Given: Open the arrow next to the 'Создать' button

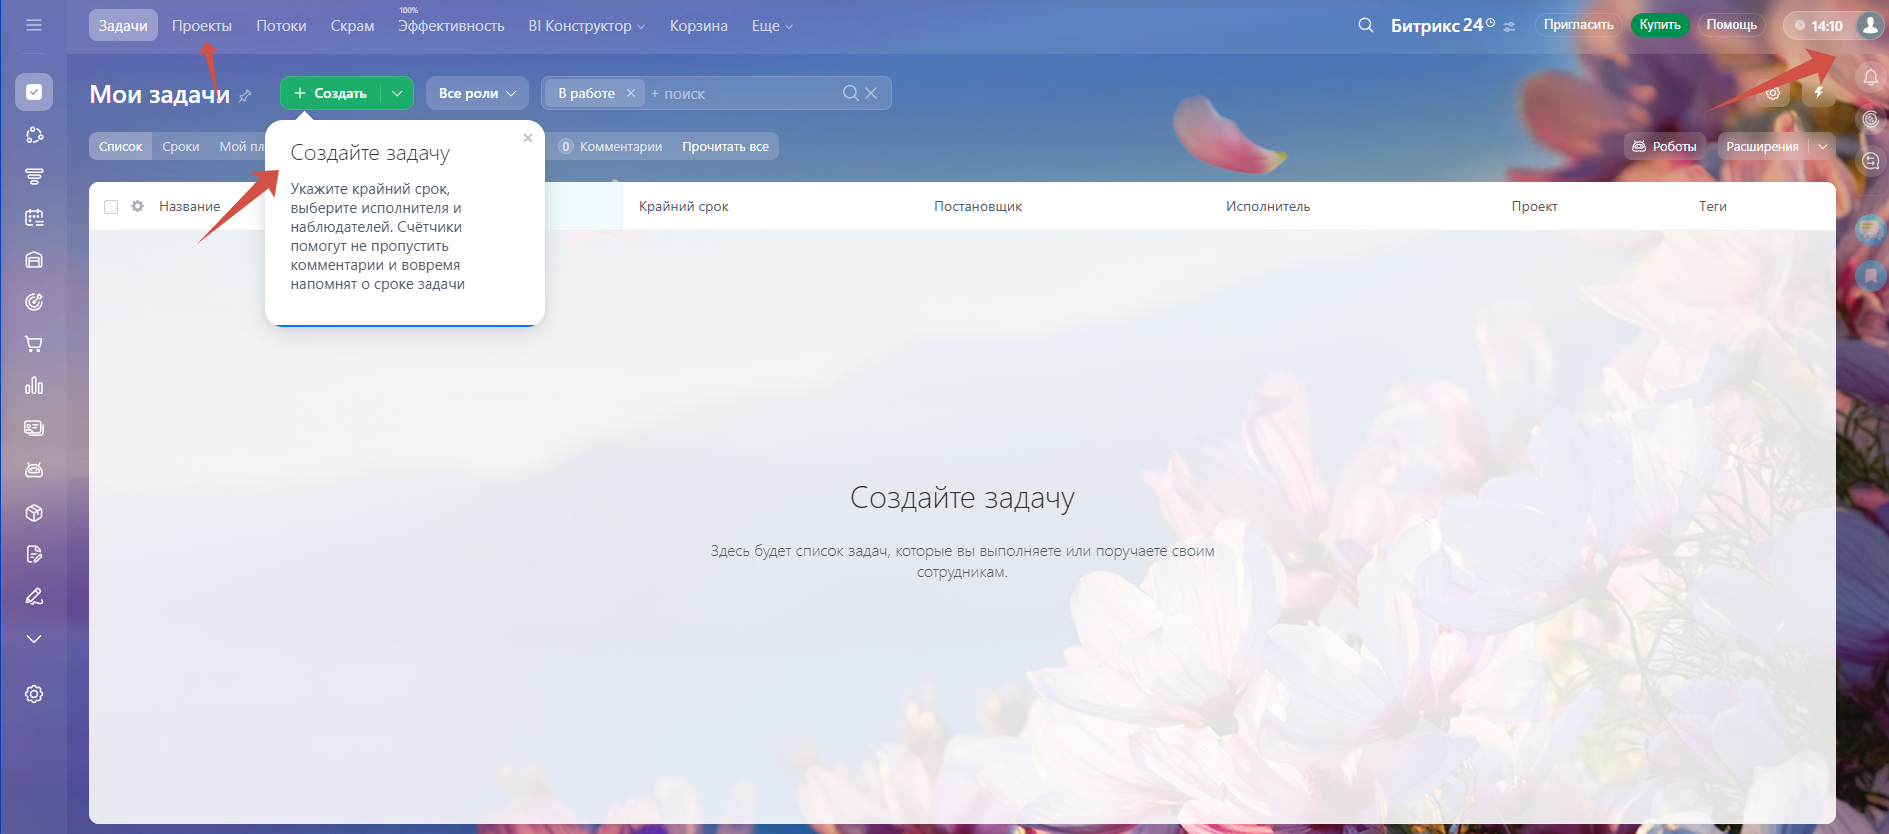Looking at the screenshot, I should pos(397,93).
